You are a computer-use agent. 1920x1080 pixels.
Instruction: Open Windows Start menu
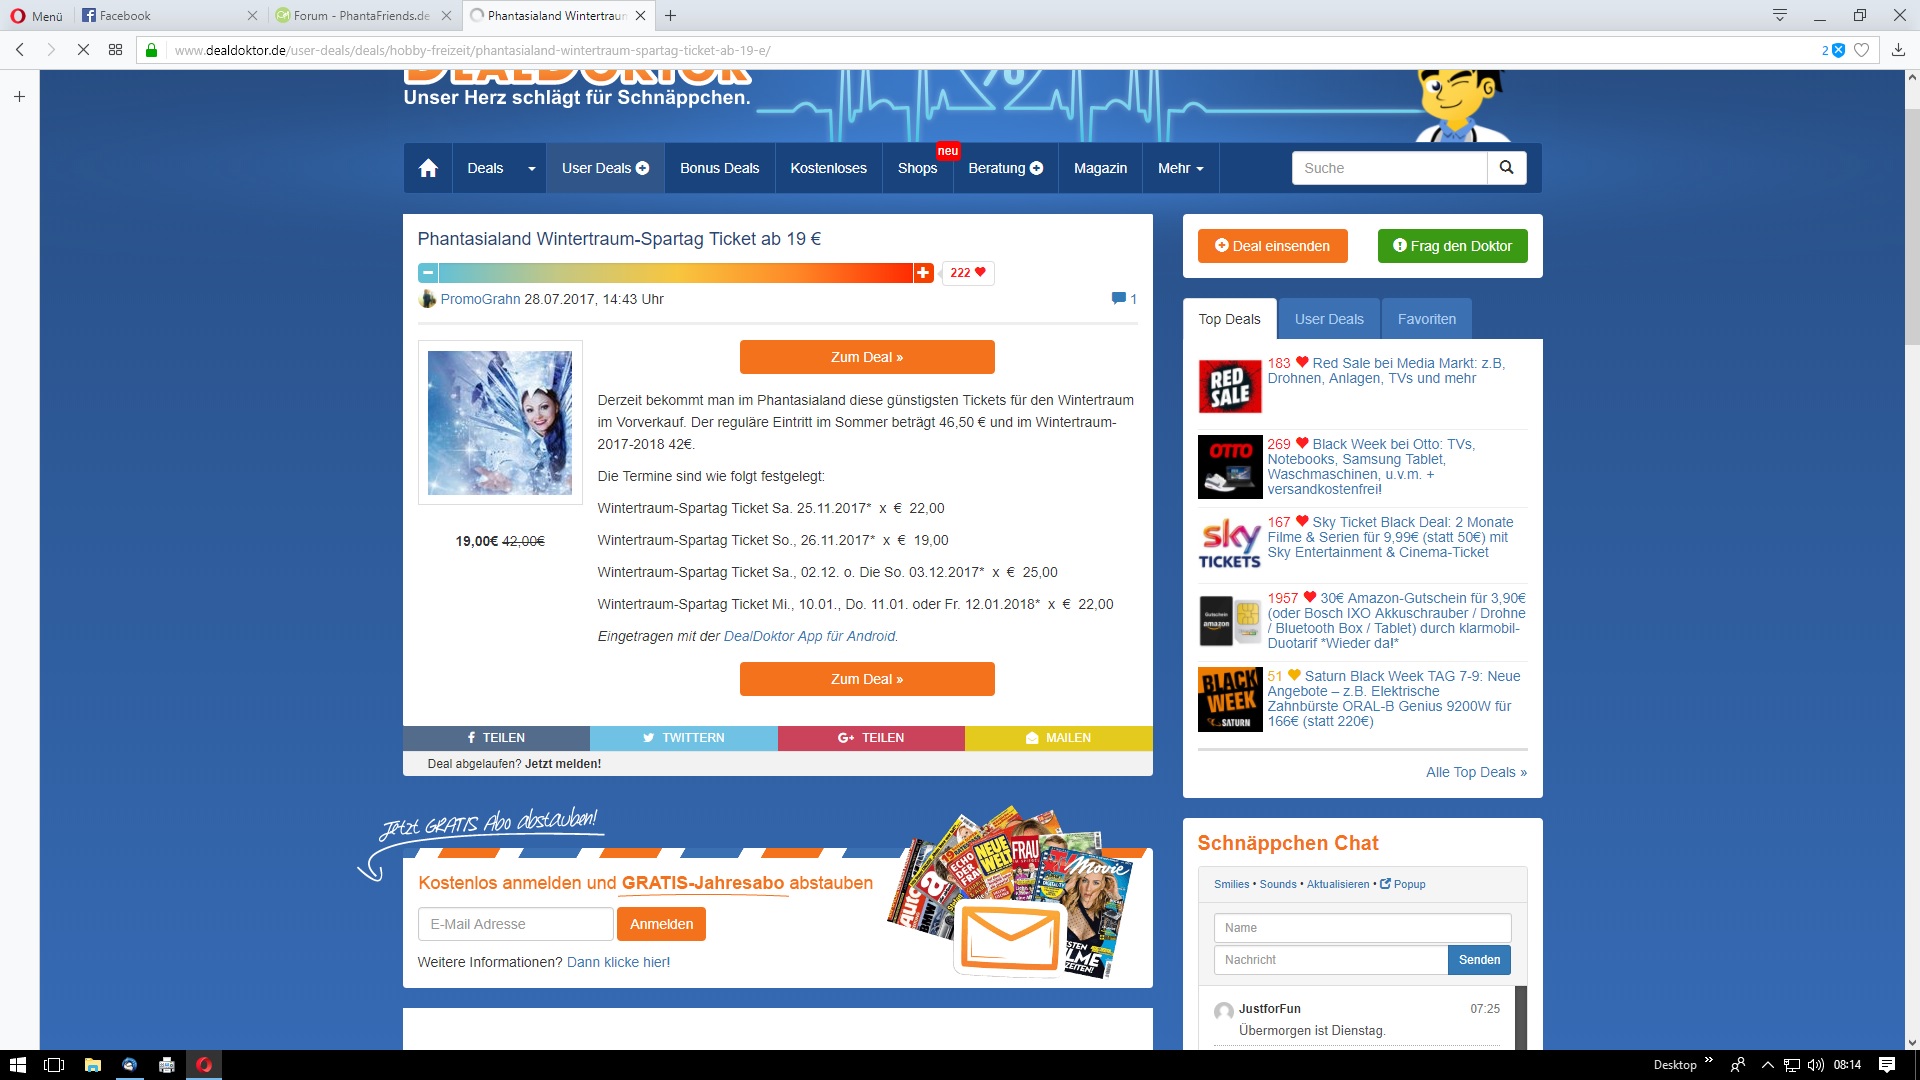[17, 1065]
